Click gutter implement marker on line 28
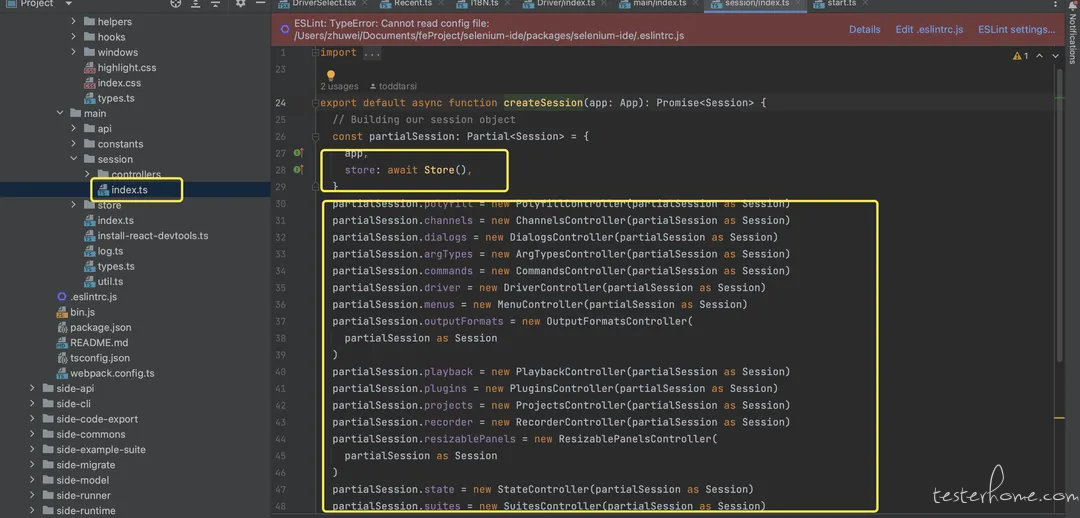This screenshot has height=518, width=1080. tap(298, 169)
